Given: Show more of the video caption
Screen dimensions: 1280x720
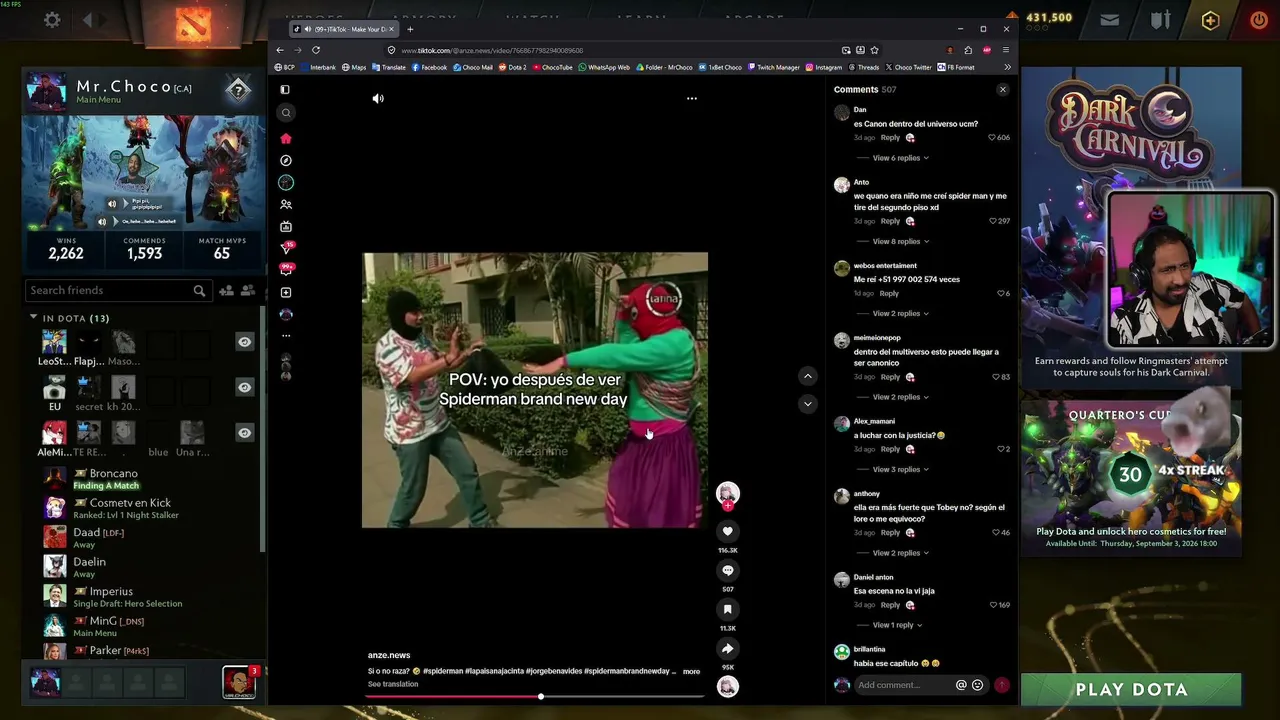Looking at the screenshot, I should [x=691, y=671].
